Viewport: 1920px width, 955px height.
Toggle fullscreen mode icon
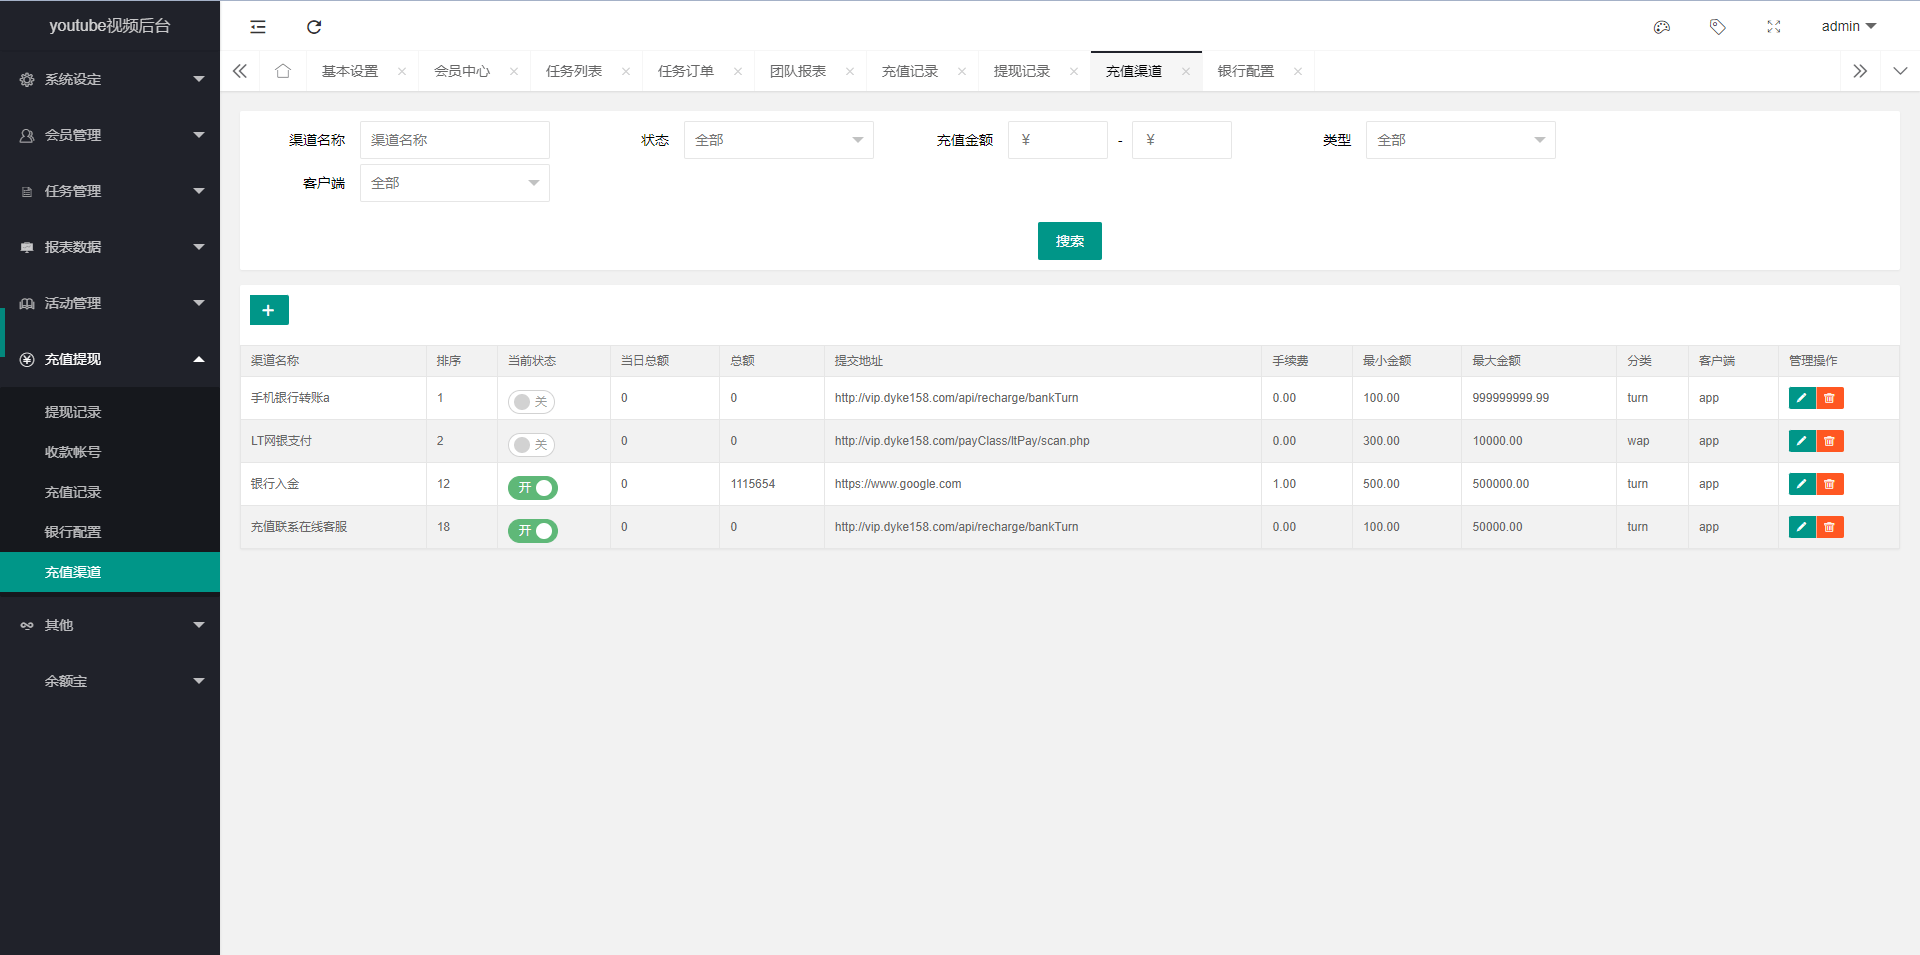tap(1773, 27)
